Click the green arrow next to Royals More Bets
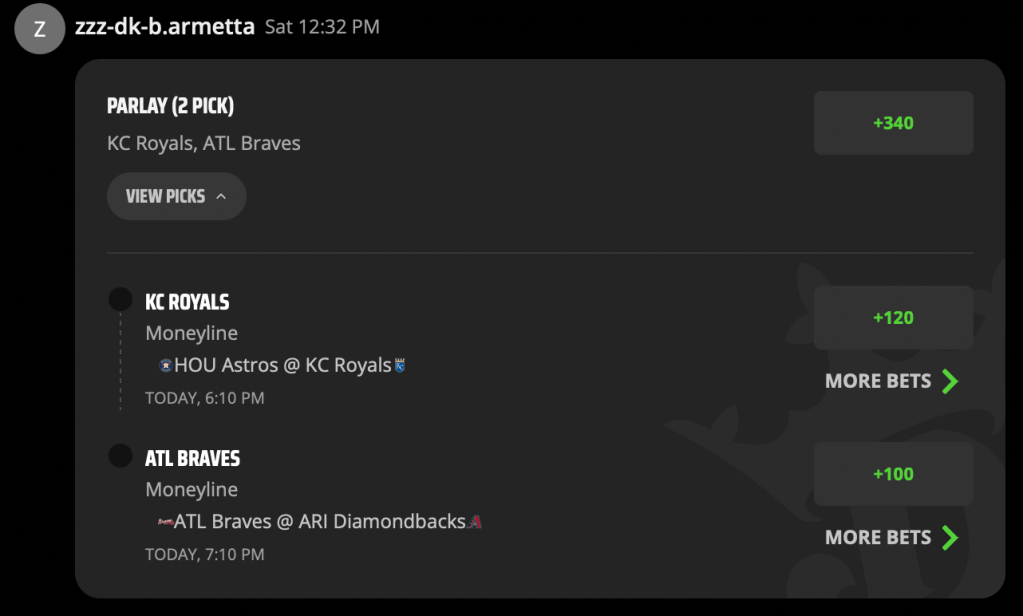The width and height of the screenshot is (1023, 616). pyautogui.click(x=951, y=380)
